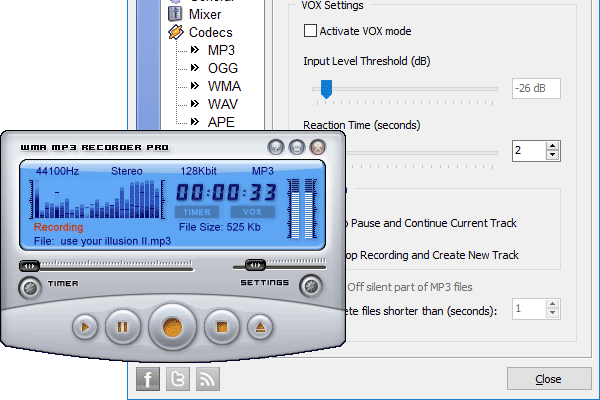Increase shorter-than seconds with up arrow
This screenshot has height=400, width=600.
(553, 304)
